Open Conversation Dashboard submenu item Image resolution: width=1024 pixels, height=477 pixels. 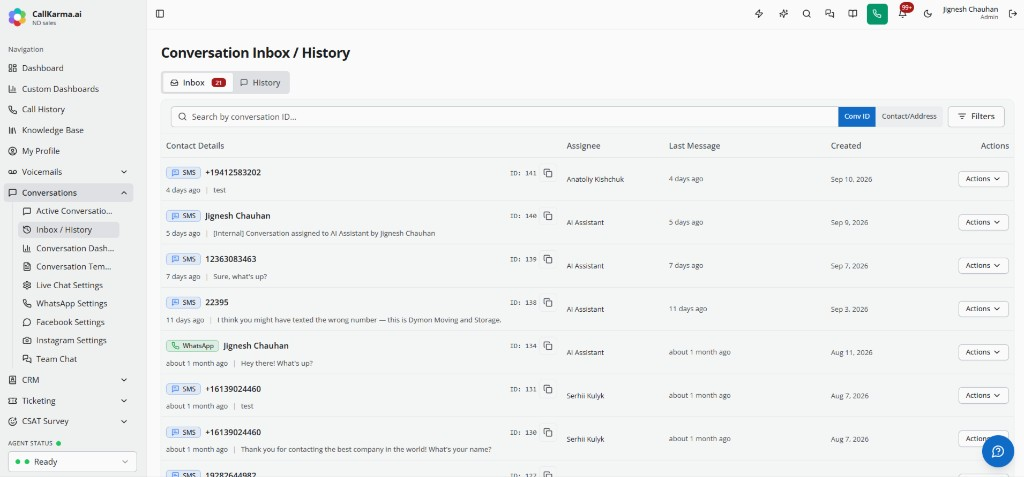click(69, 248)
